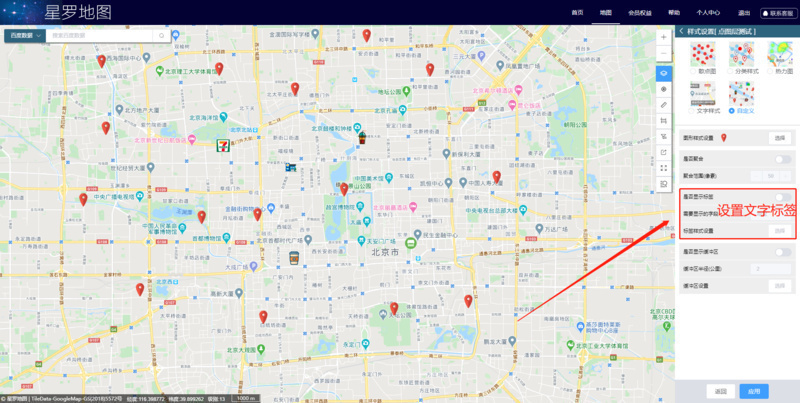Click red pin near 北京理工大学体育馆
This screenshot has height=403, width=800.
pos(219,68)
